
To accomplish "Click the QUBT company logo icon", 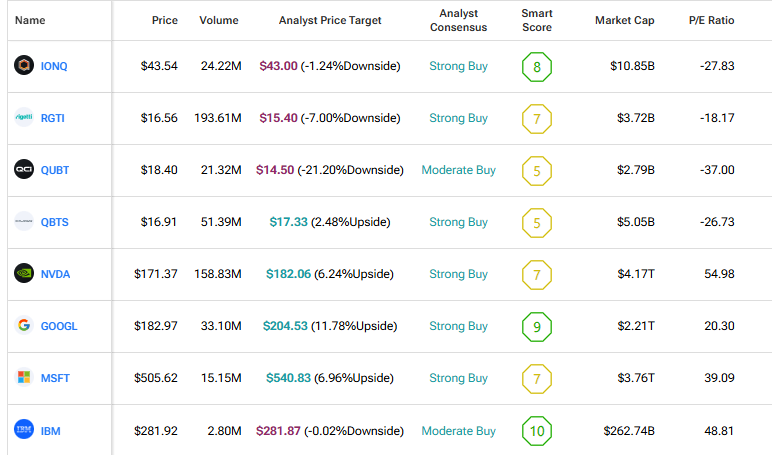I will (x=24, y=170).
